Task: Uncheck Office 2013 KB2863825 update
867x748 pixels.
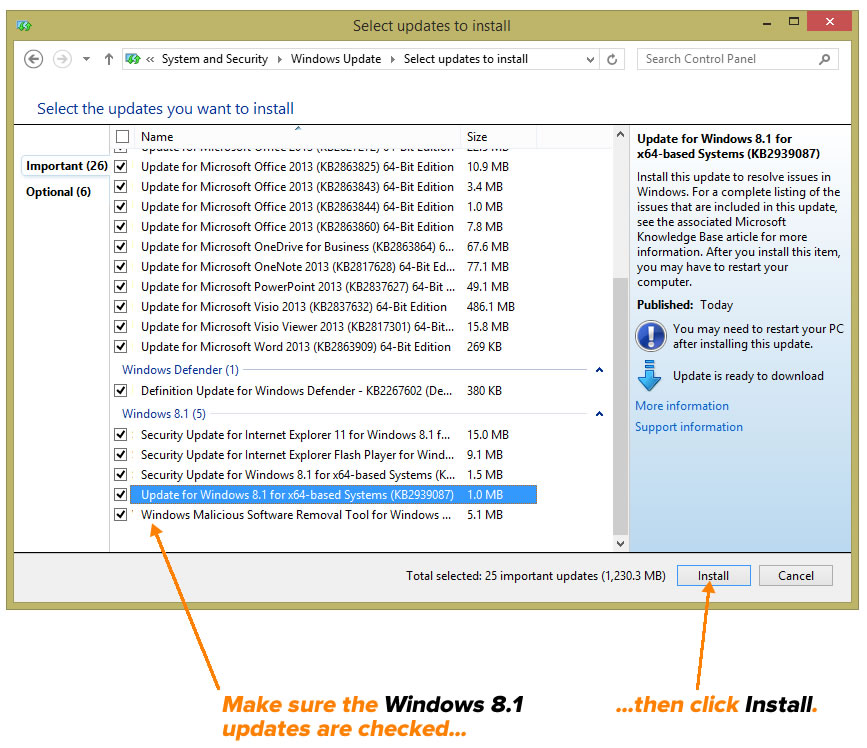Action: (x=121, y=166)
